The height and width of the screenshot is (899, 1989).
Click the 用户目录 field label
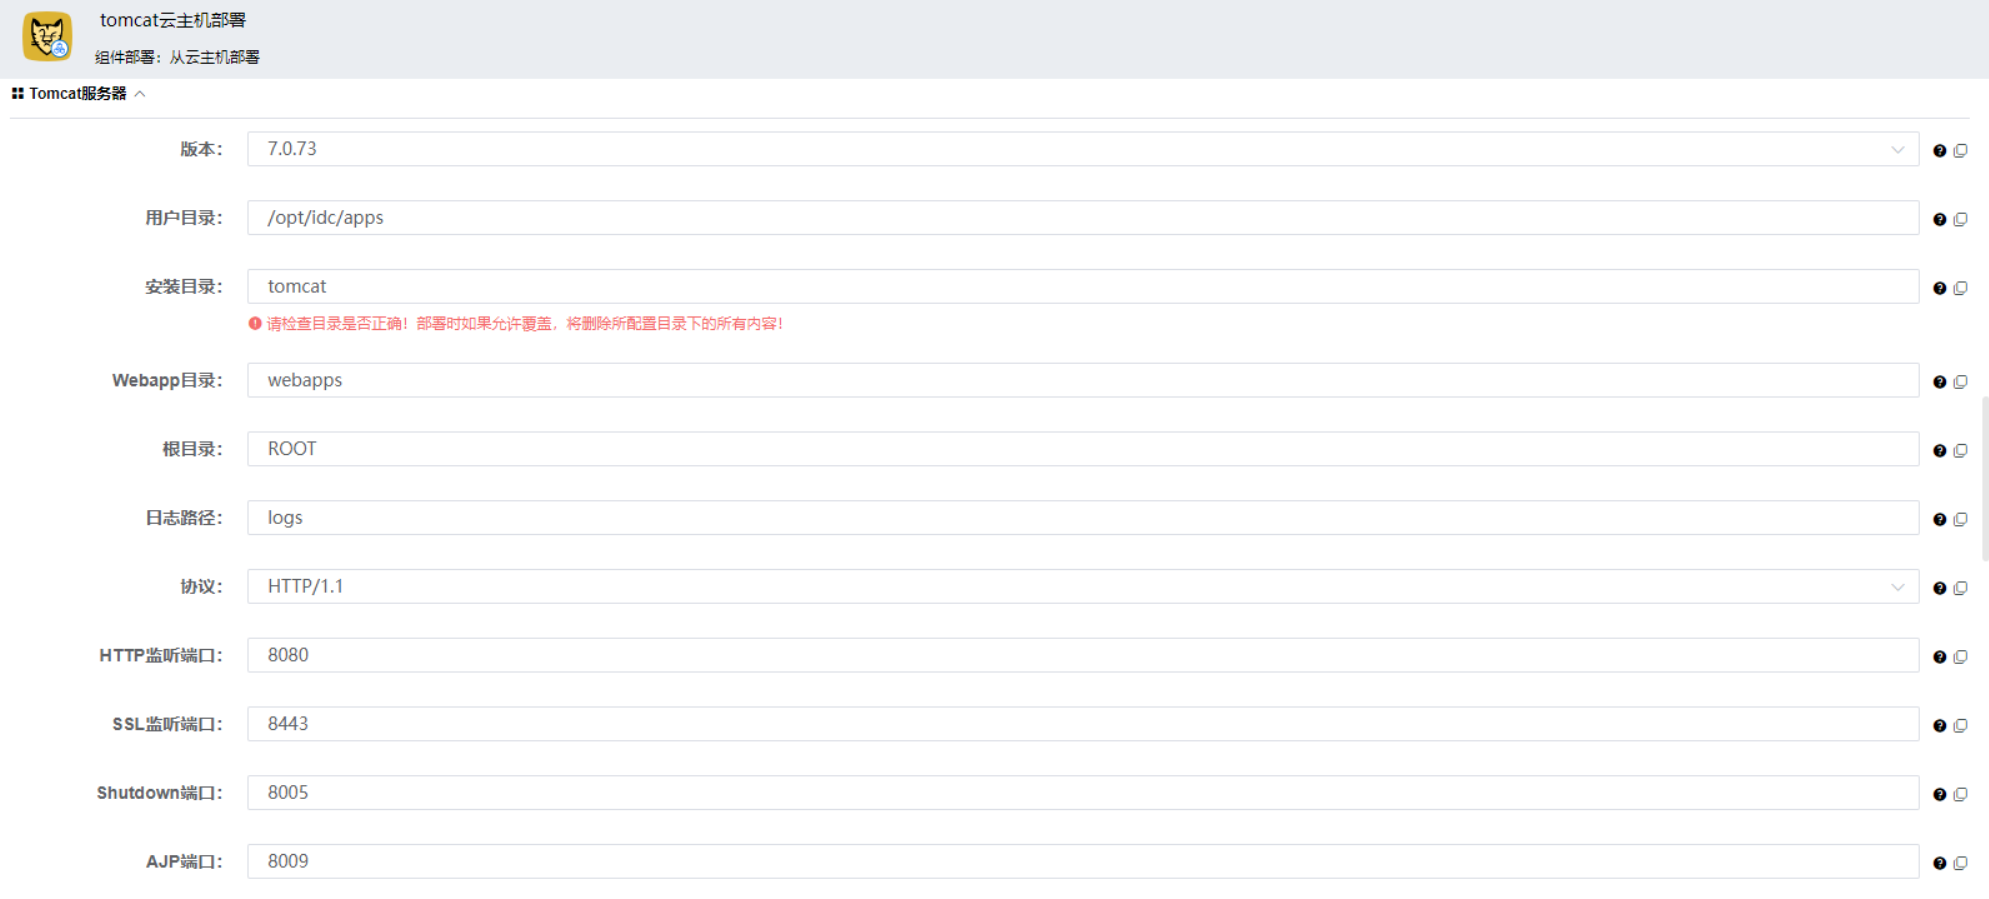click(184, 218)
